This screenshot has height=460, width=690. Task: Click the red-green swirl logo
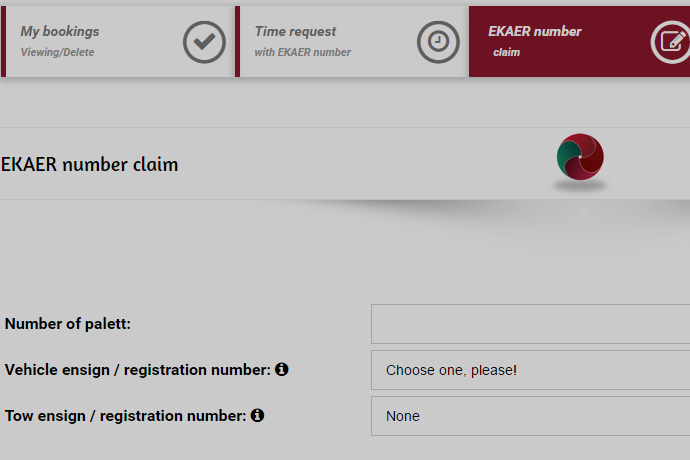[580, 158]
